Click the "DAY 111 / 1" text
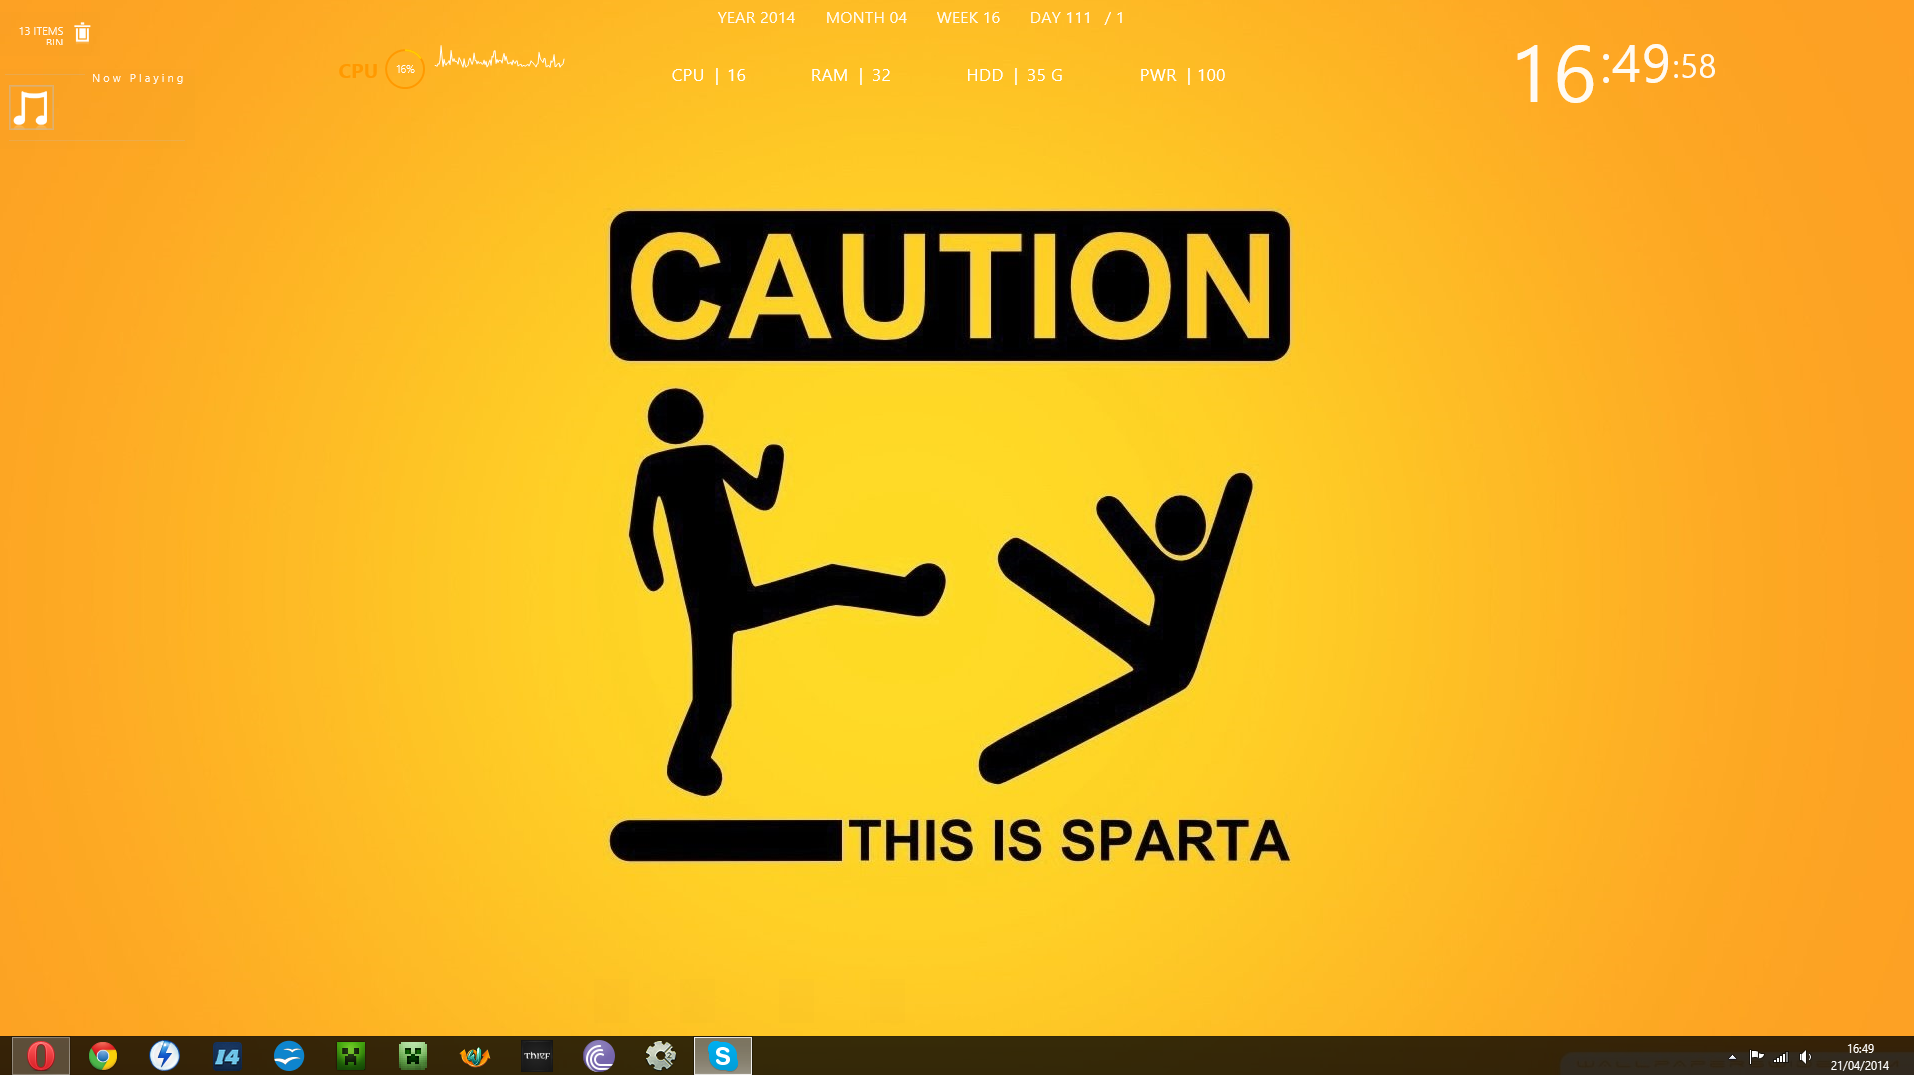1914x1075 pixels. pyautogui.click(x=1077, y=18)
